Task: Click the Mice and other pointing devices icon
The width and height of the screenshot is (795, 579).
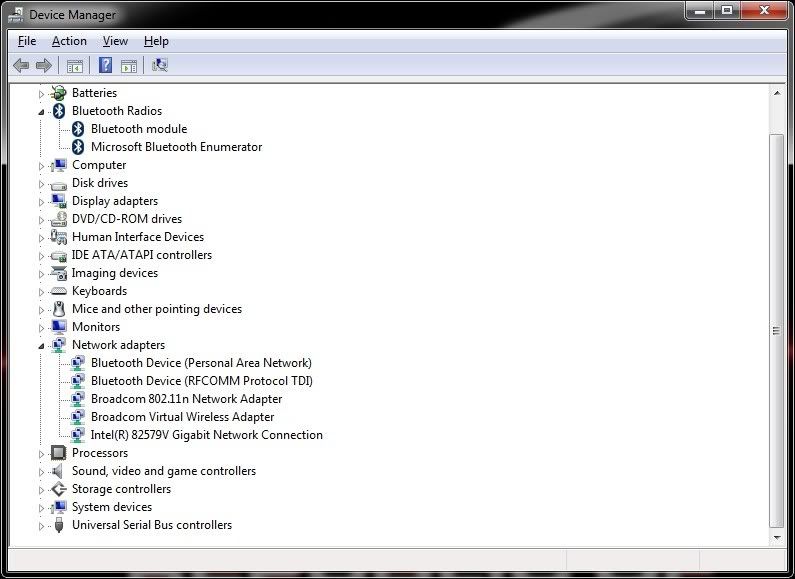Action: pyautogui.click(x=59, y=309)
